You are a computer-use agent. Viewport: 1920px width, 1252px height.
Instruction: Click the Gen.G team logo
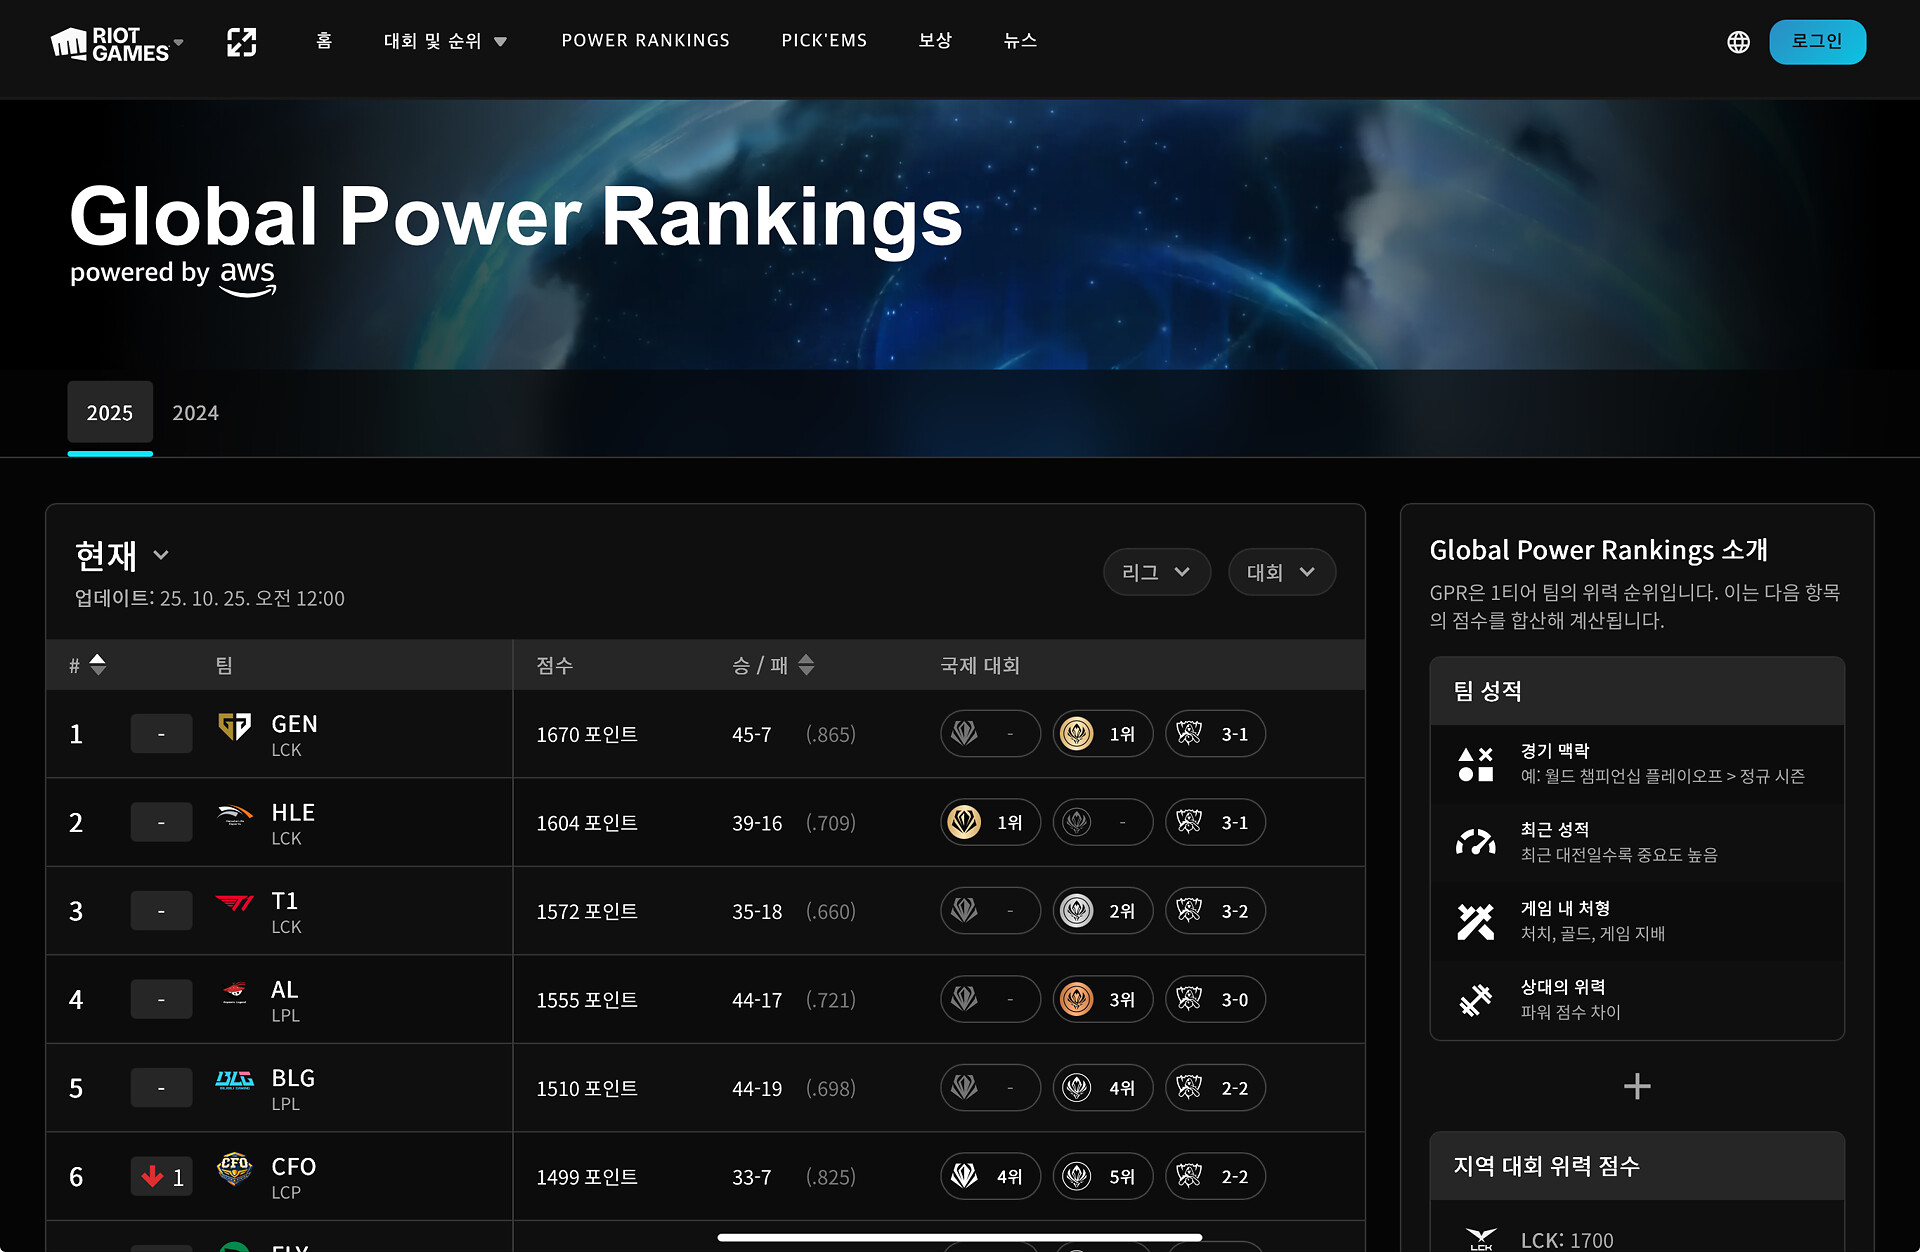(235, 726)
